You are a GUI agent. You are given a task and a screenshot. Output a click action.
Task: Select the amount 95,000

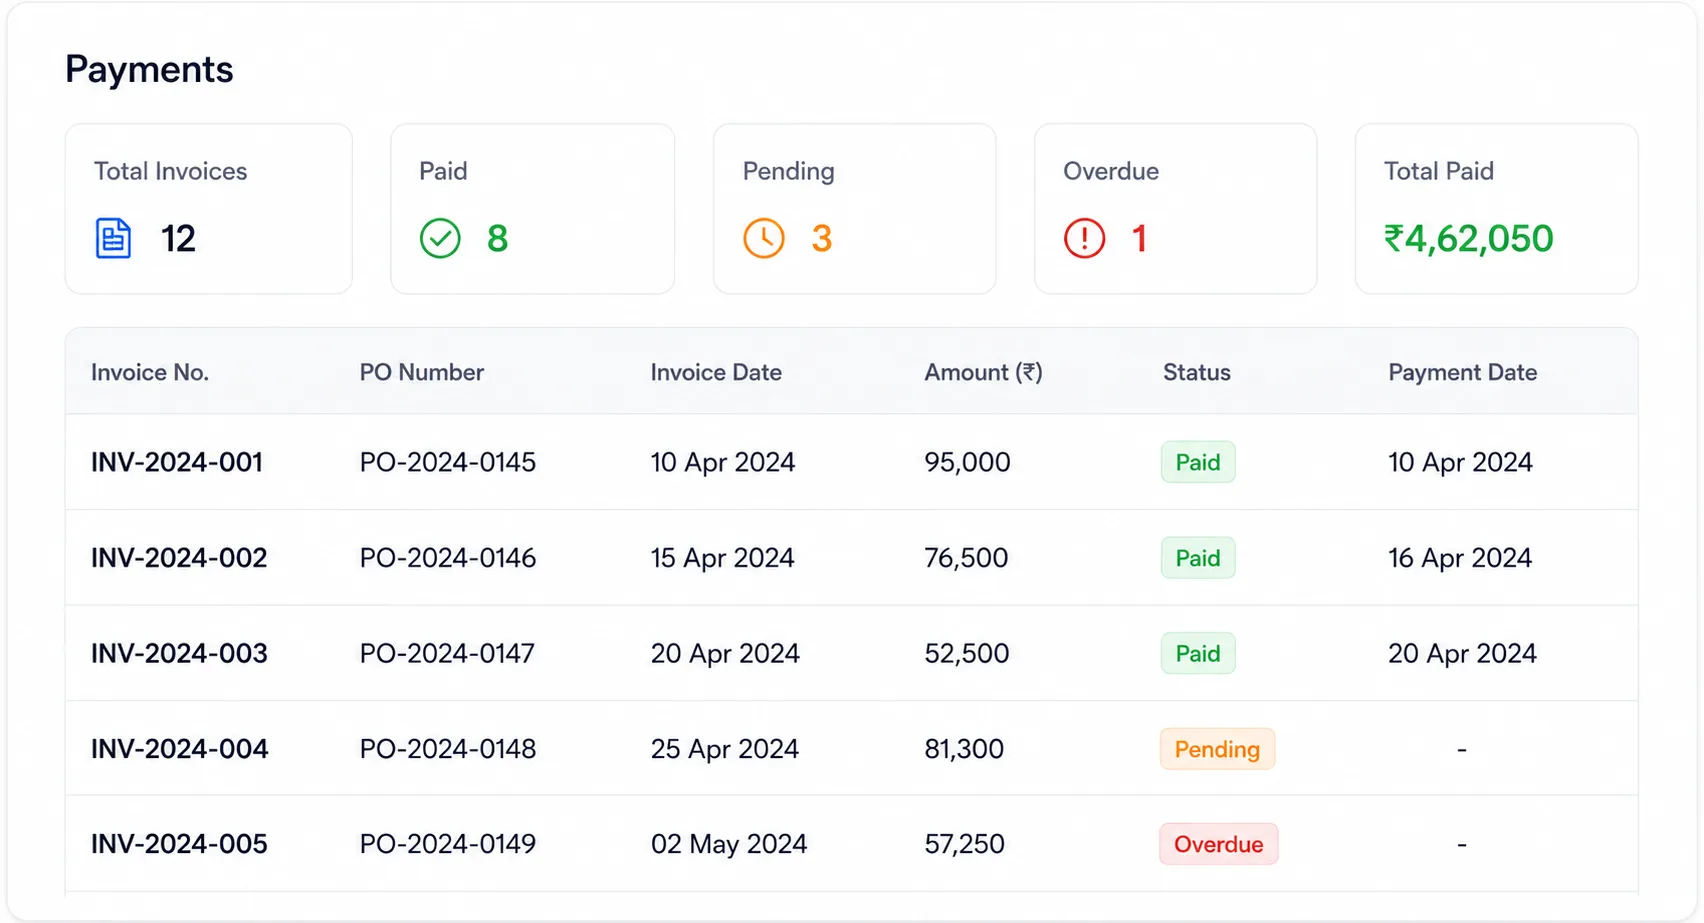tap(967, 462)
